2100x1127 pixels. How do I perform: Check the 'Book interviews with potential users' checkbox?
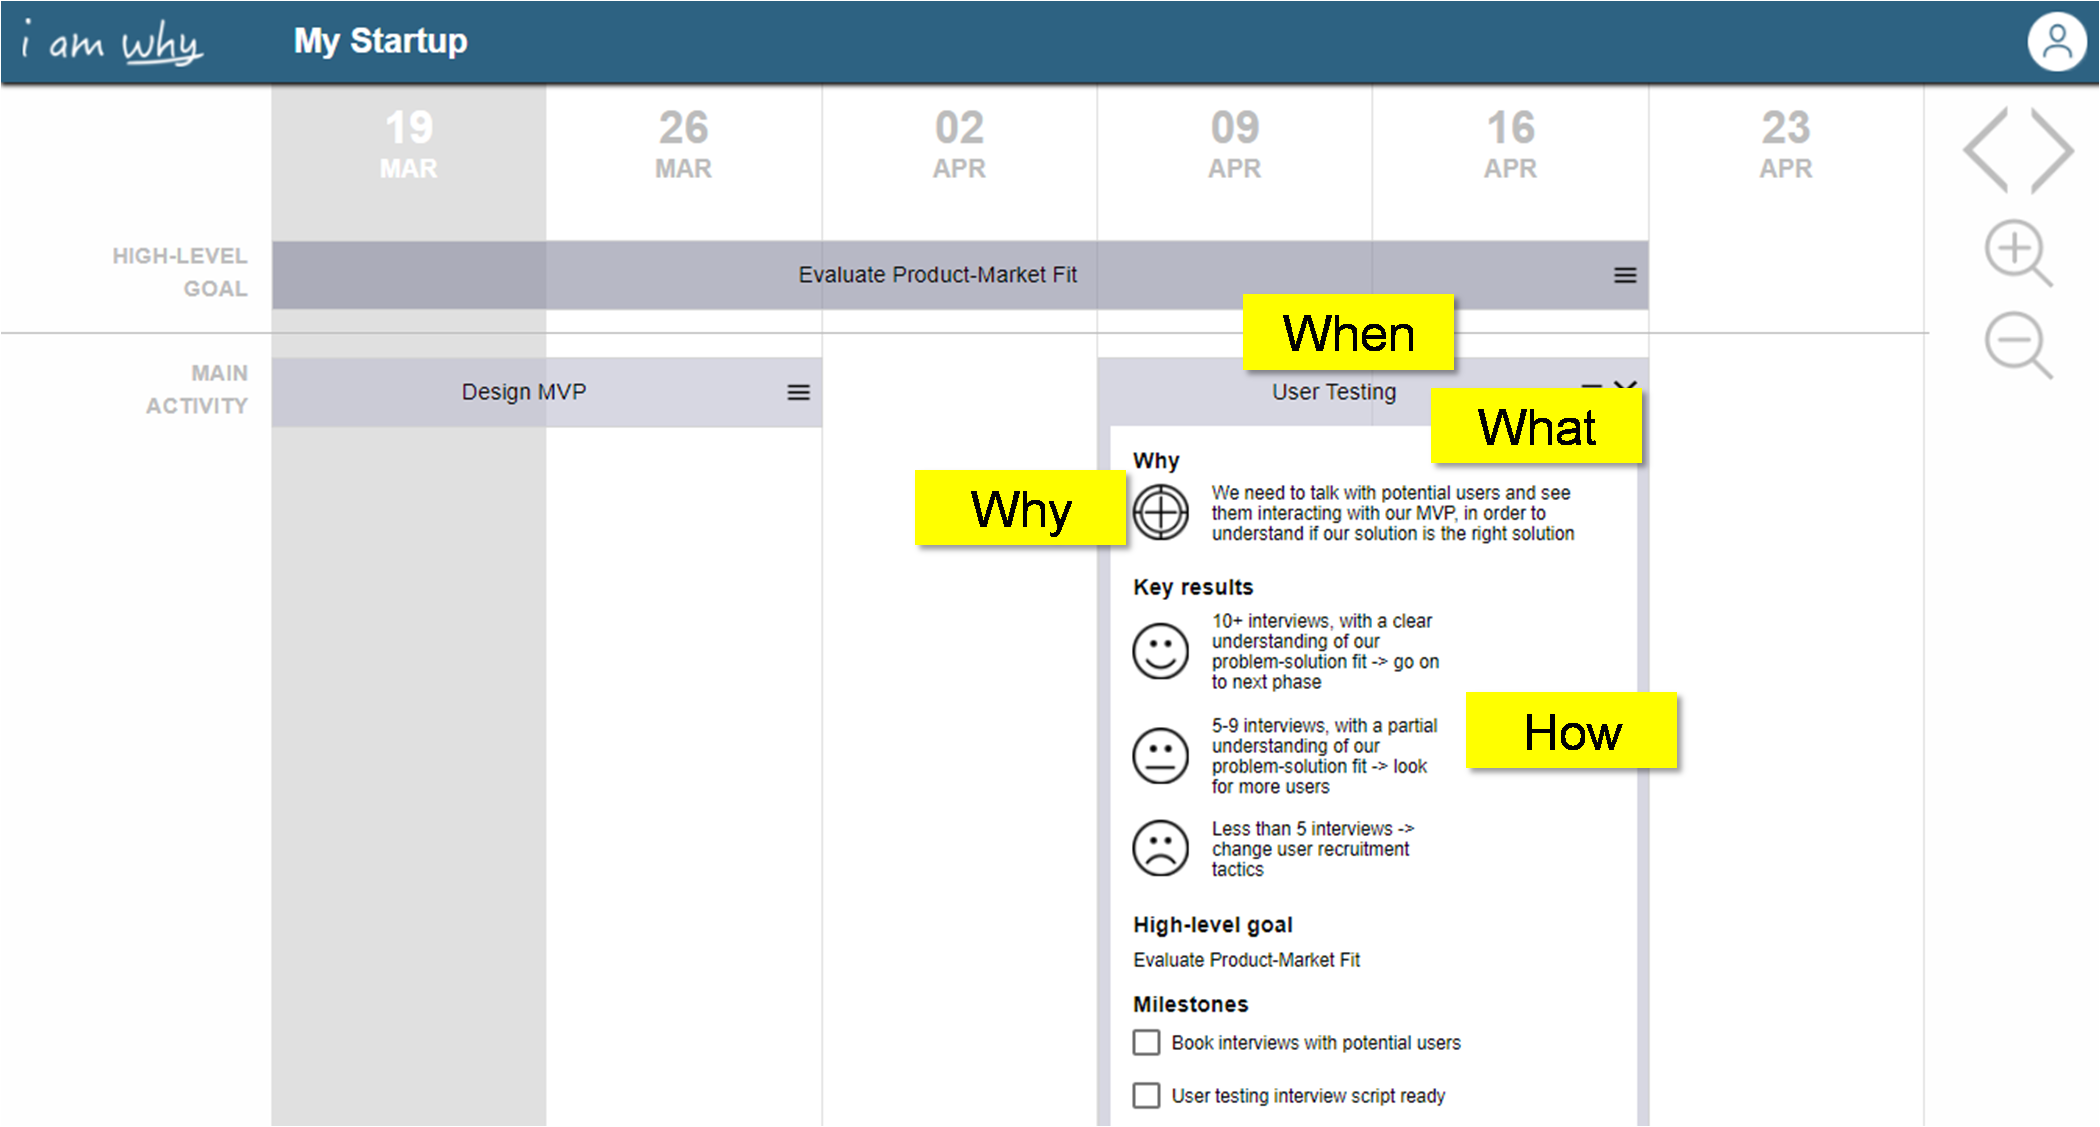pos(1147,1044)
